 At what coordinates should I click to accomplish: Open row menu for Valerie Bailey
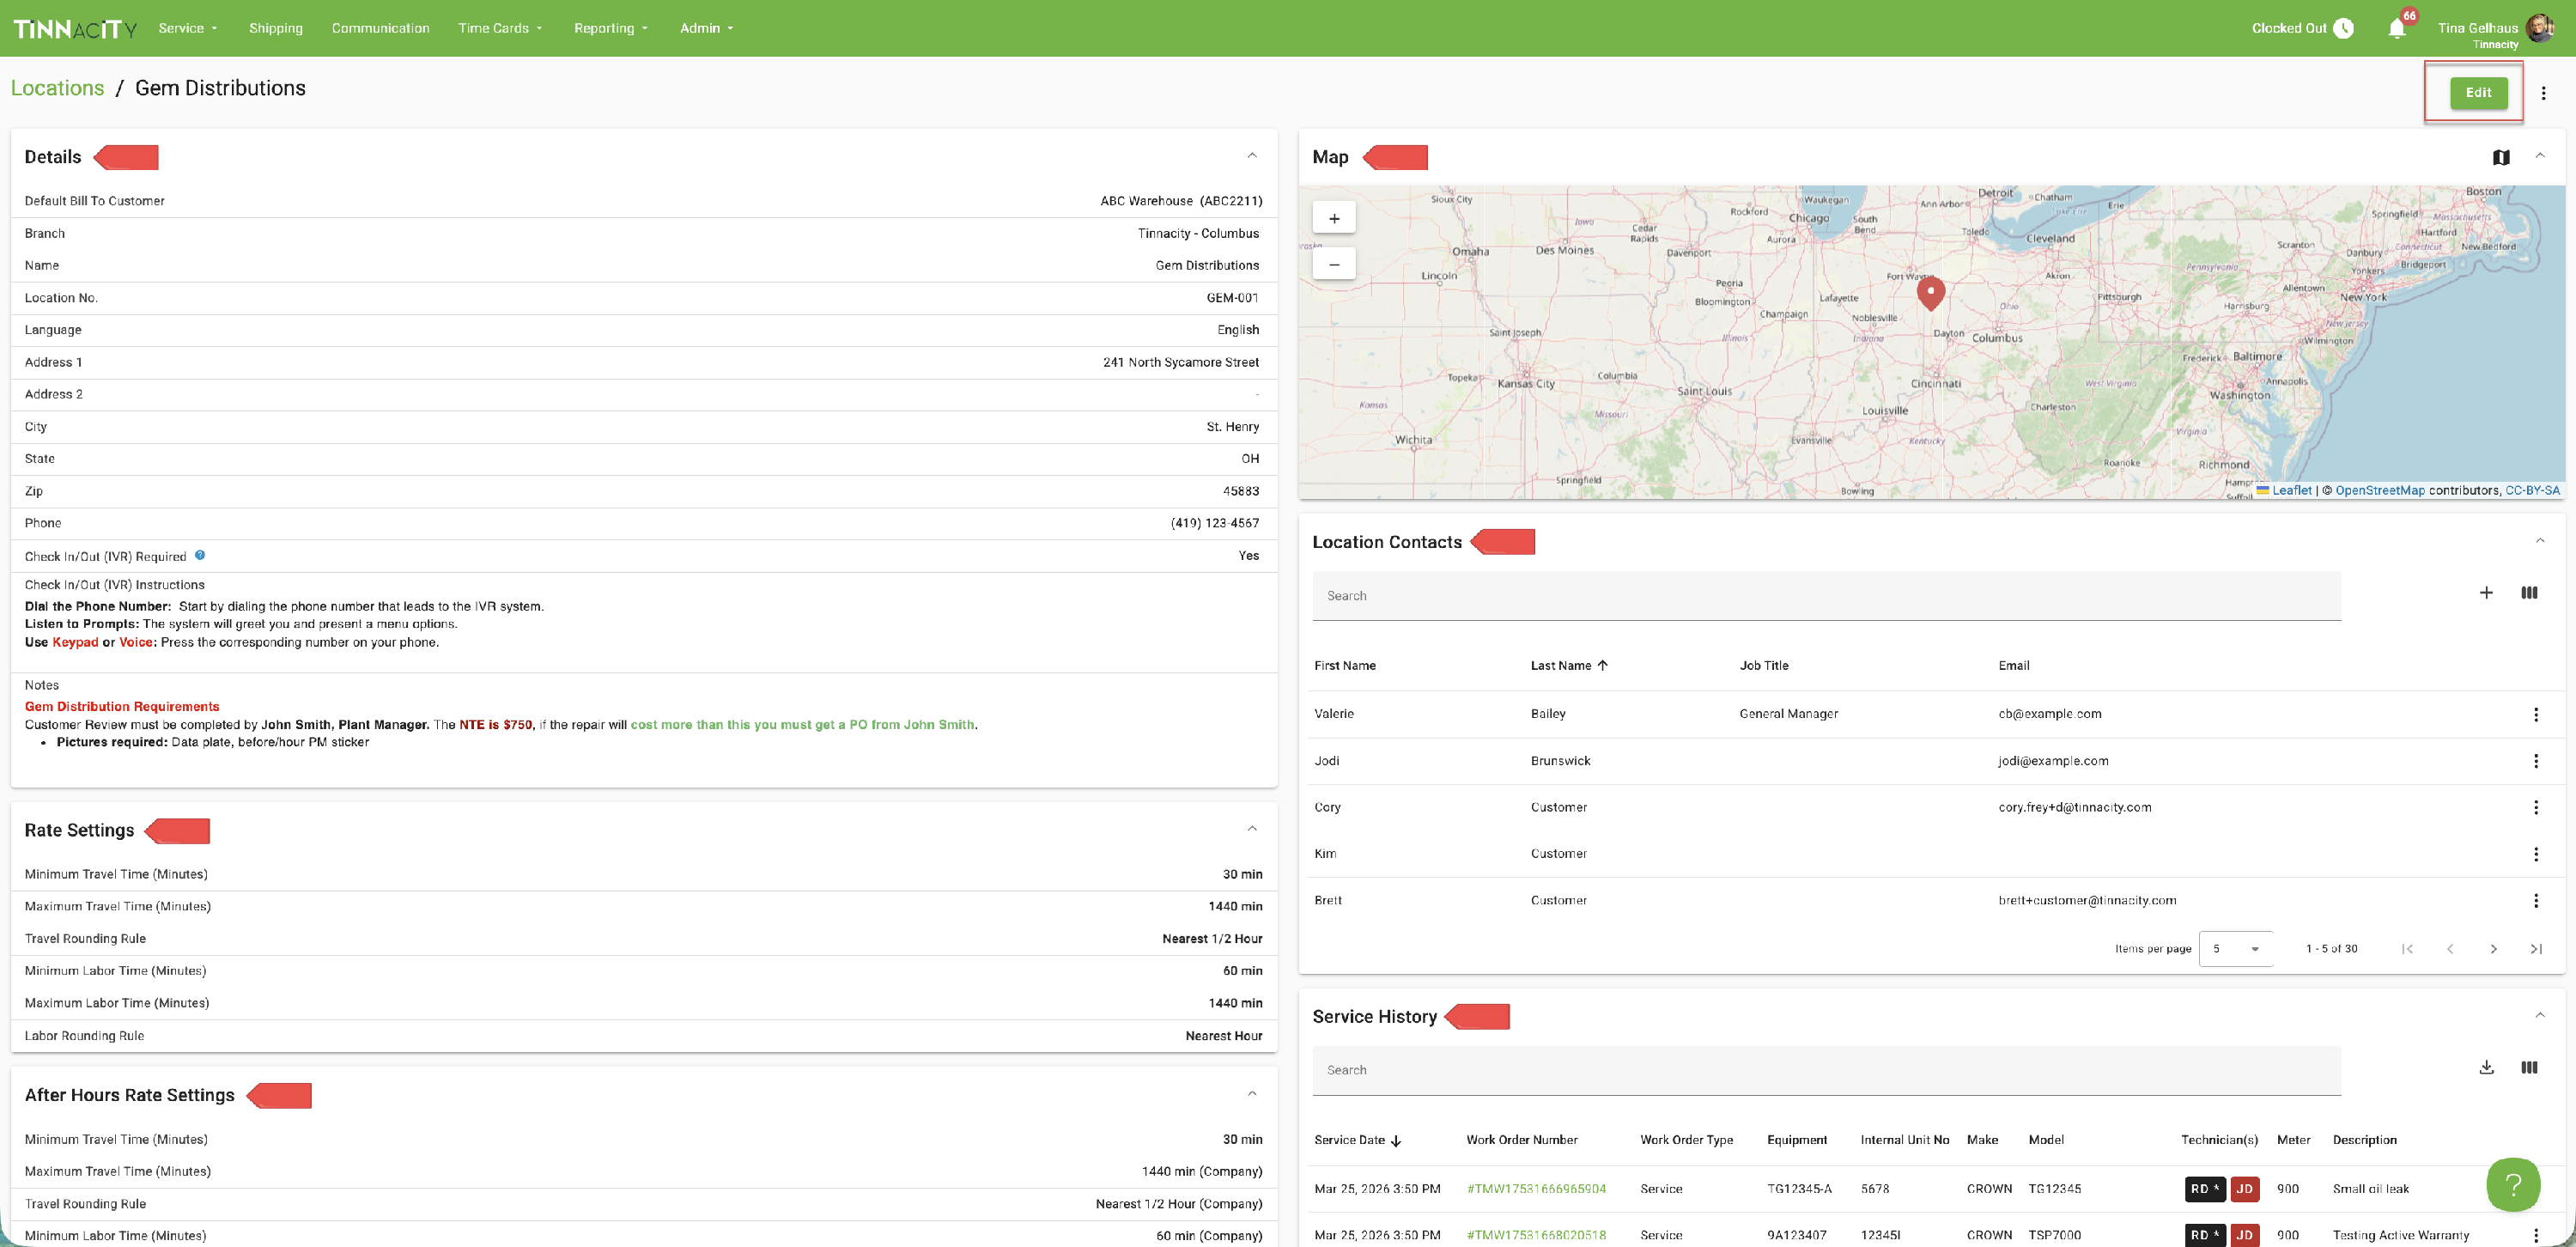click(x=2535, y=714)
